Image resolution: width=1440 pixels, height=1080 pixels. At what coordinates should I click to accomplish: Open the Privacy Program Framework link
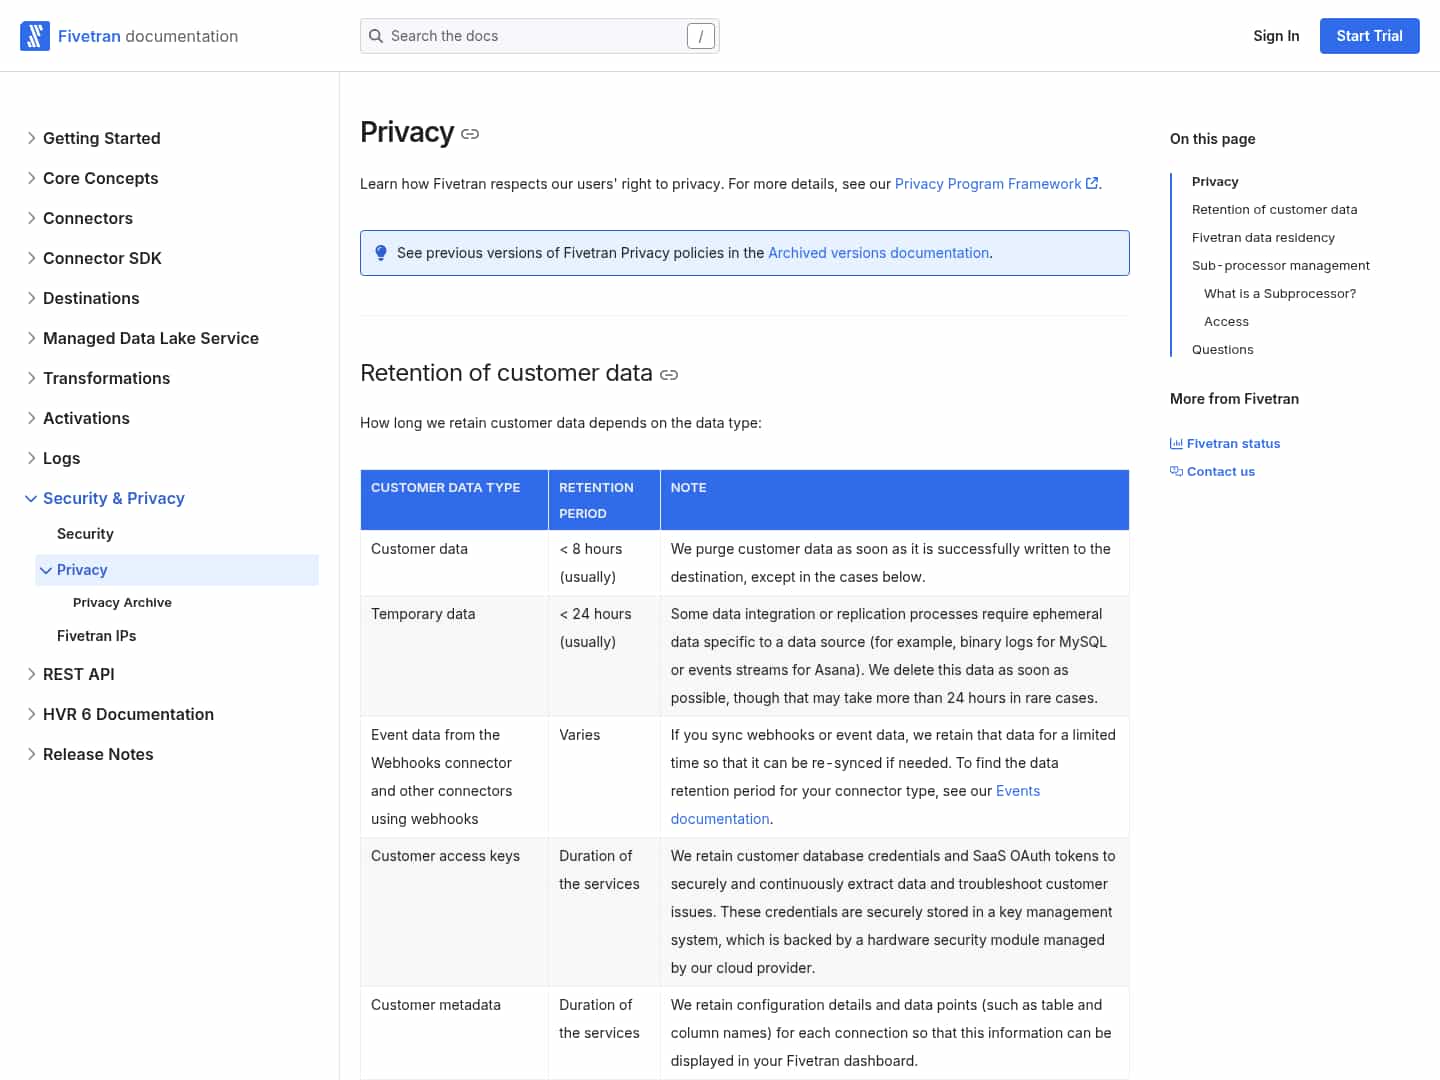[x=988, y=184]
